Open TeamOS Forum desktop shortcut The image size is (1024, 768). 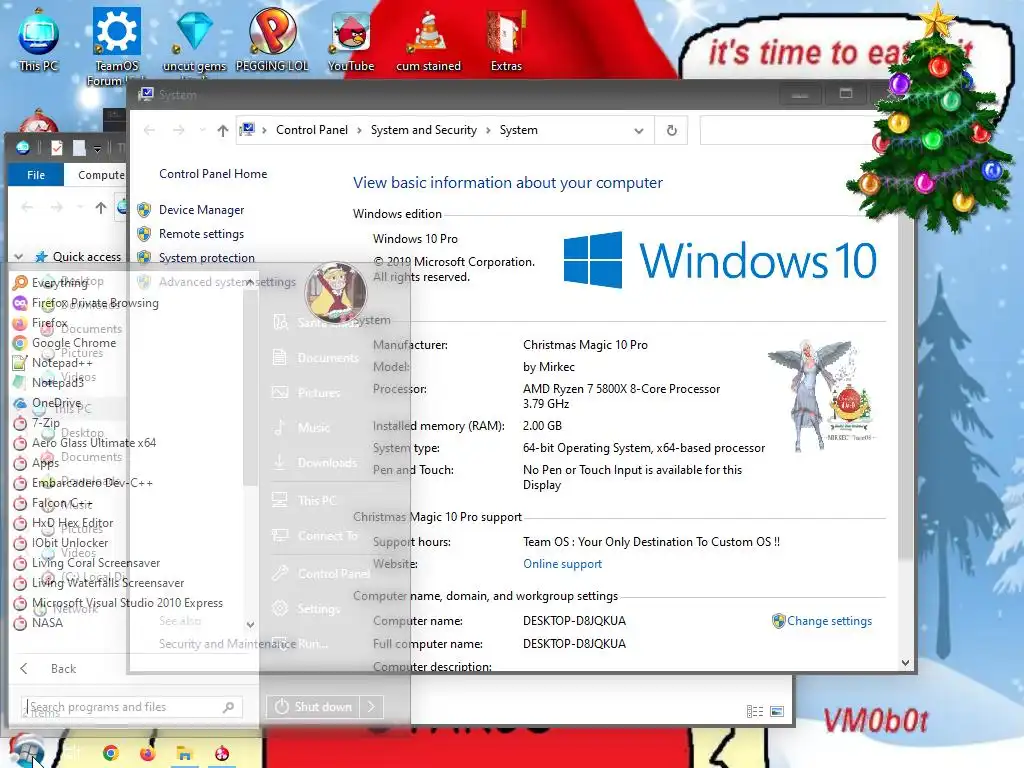pyautogui.click(x=116, y=46)
